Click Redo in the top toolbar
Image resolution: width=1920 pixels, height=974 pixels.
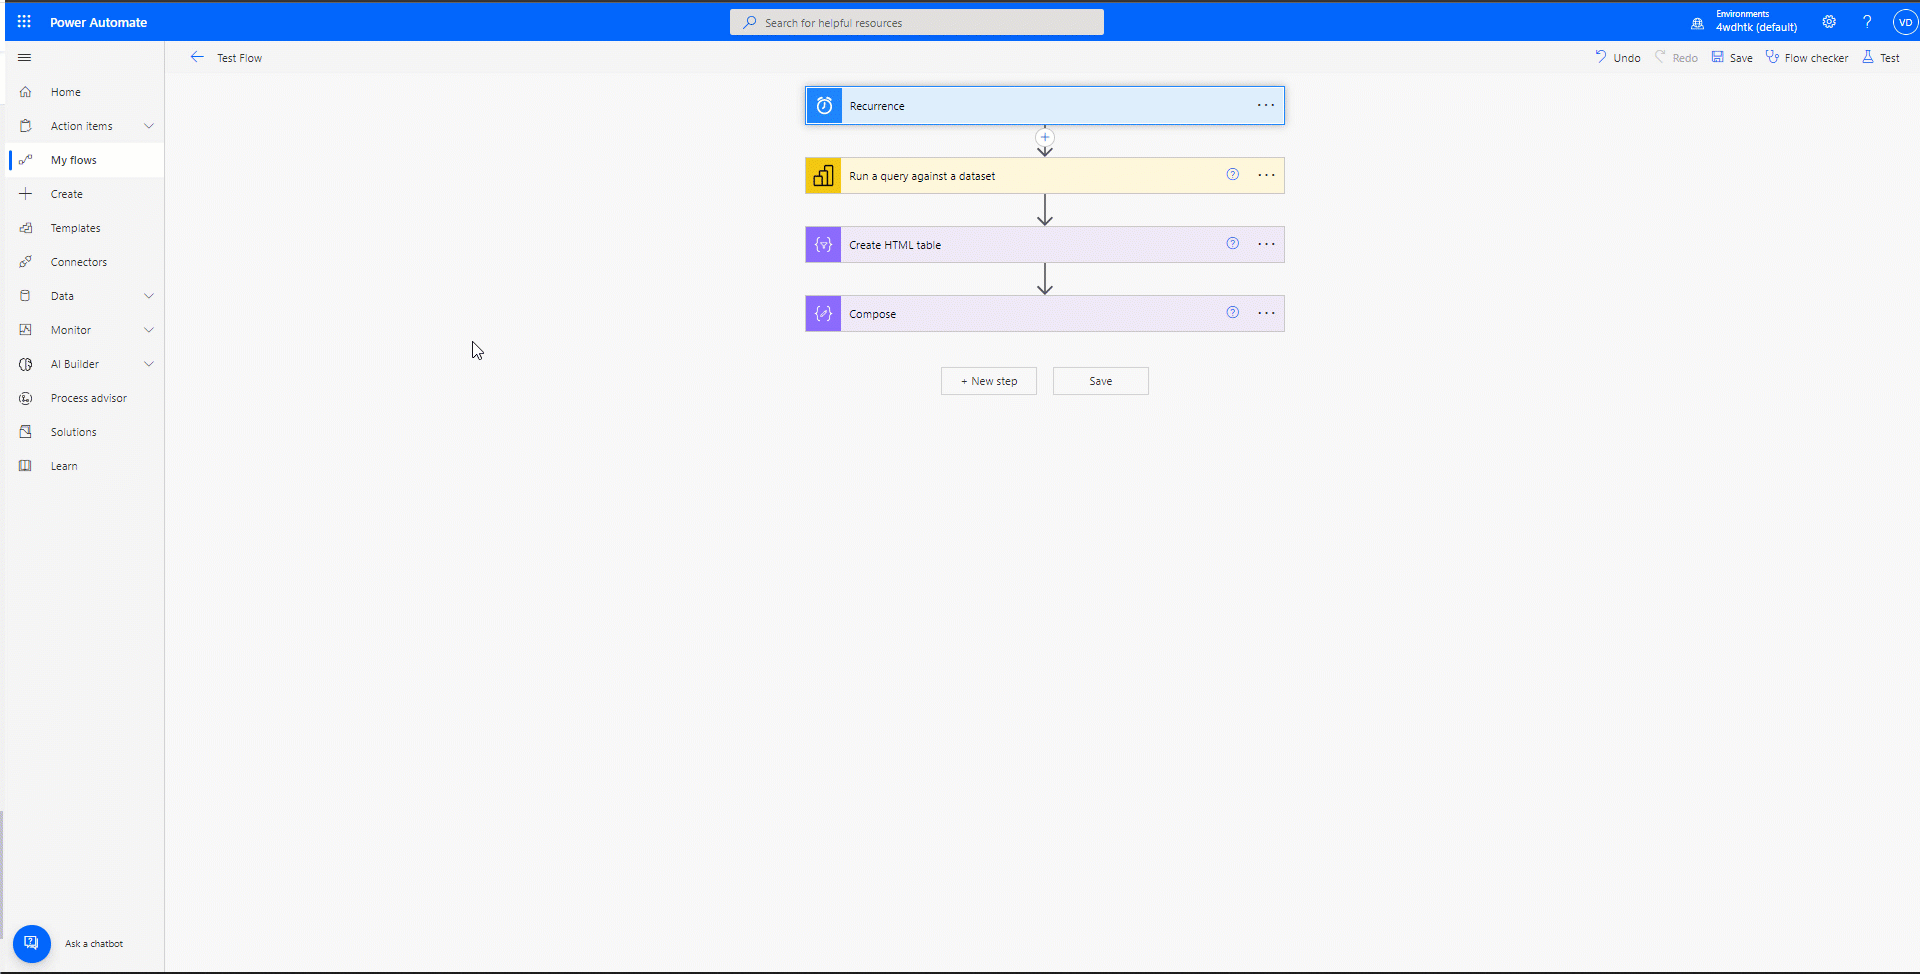point(1676,58)
